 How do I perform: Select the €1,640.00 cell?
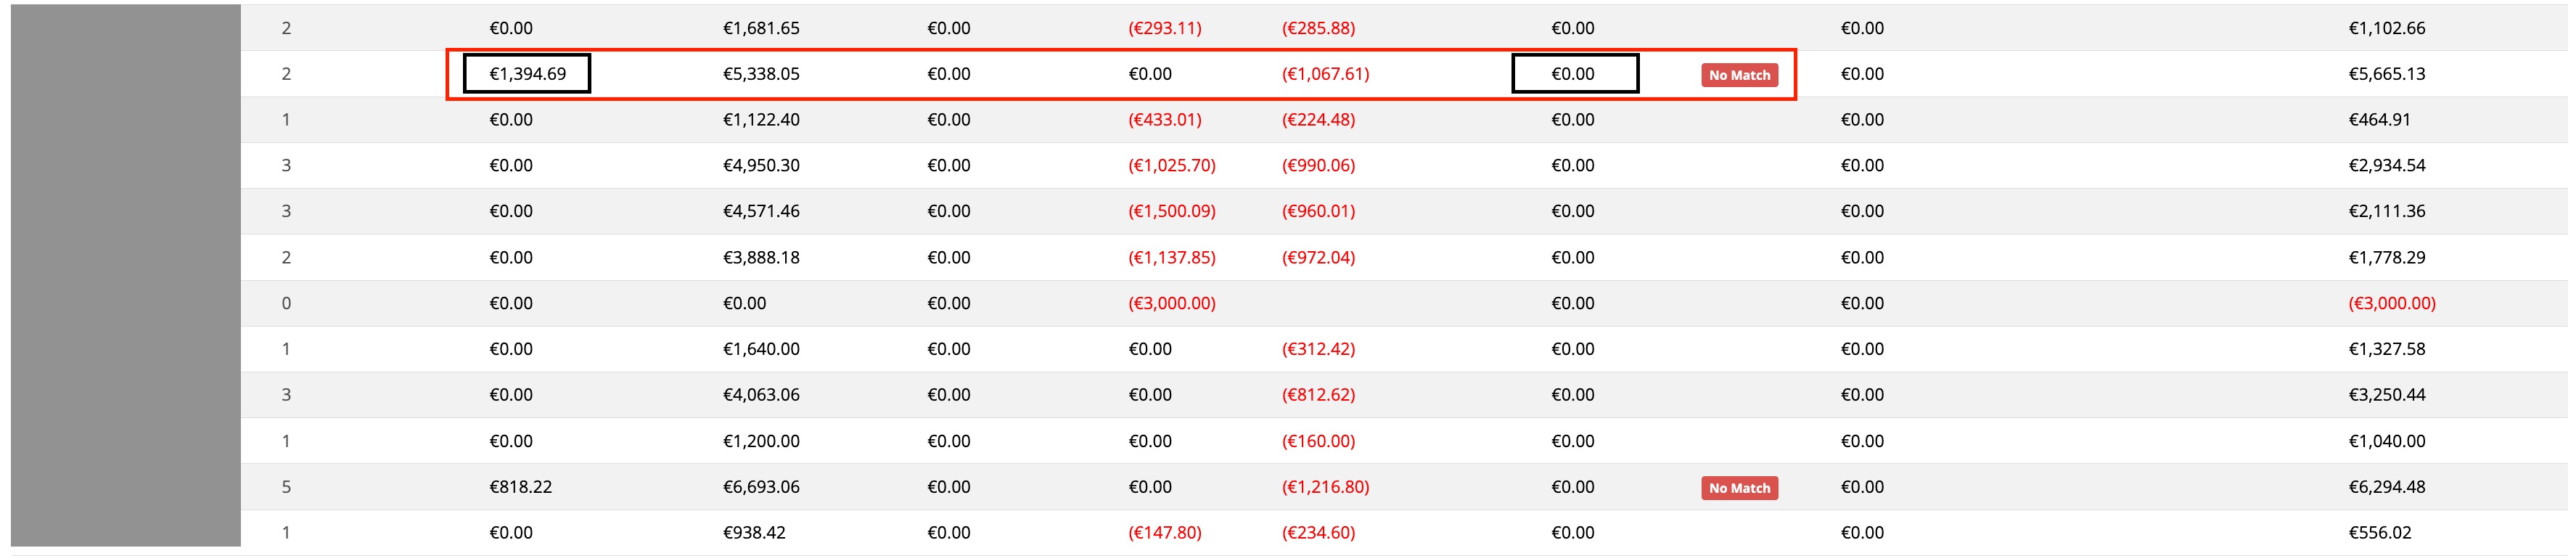click(761, 349)
